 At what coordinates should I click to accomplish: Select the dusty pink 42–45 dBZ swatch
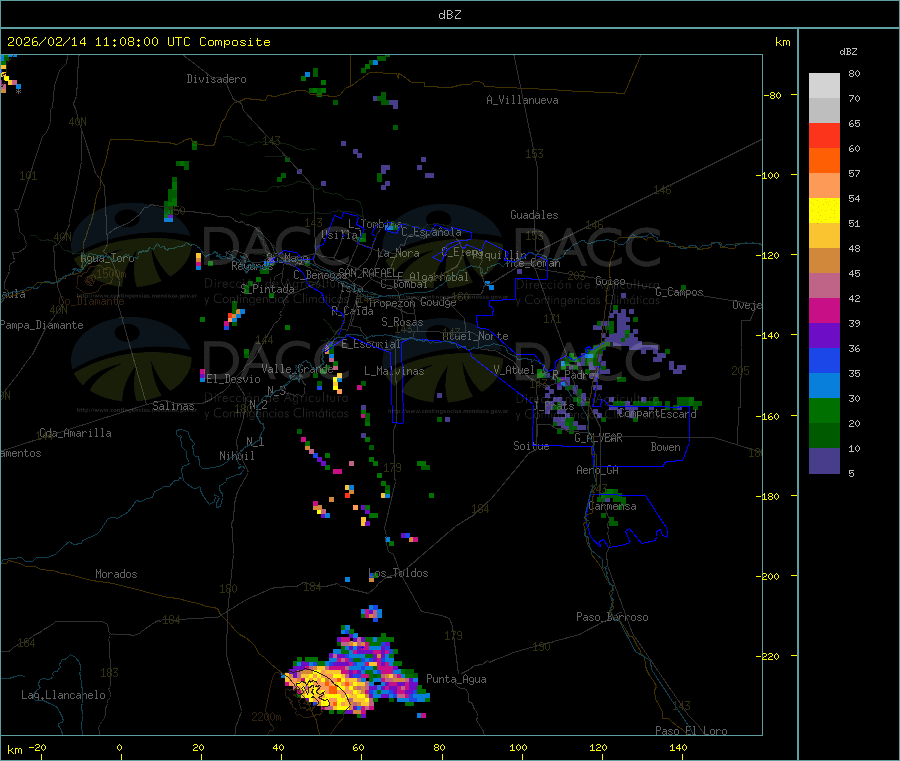(x=824, y=285)
